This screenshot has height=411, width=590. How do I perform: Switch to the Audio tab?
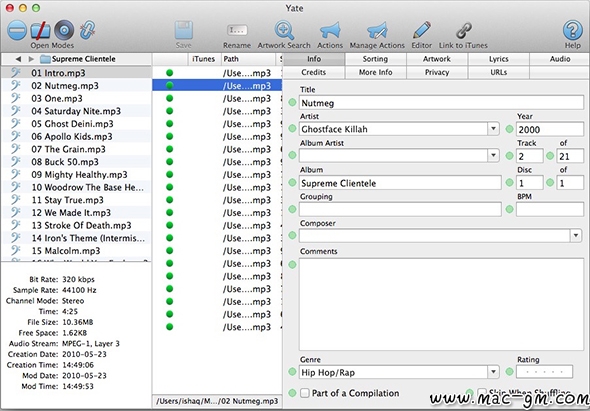point(560,59)
